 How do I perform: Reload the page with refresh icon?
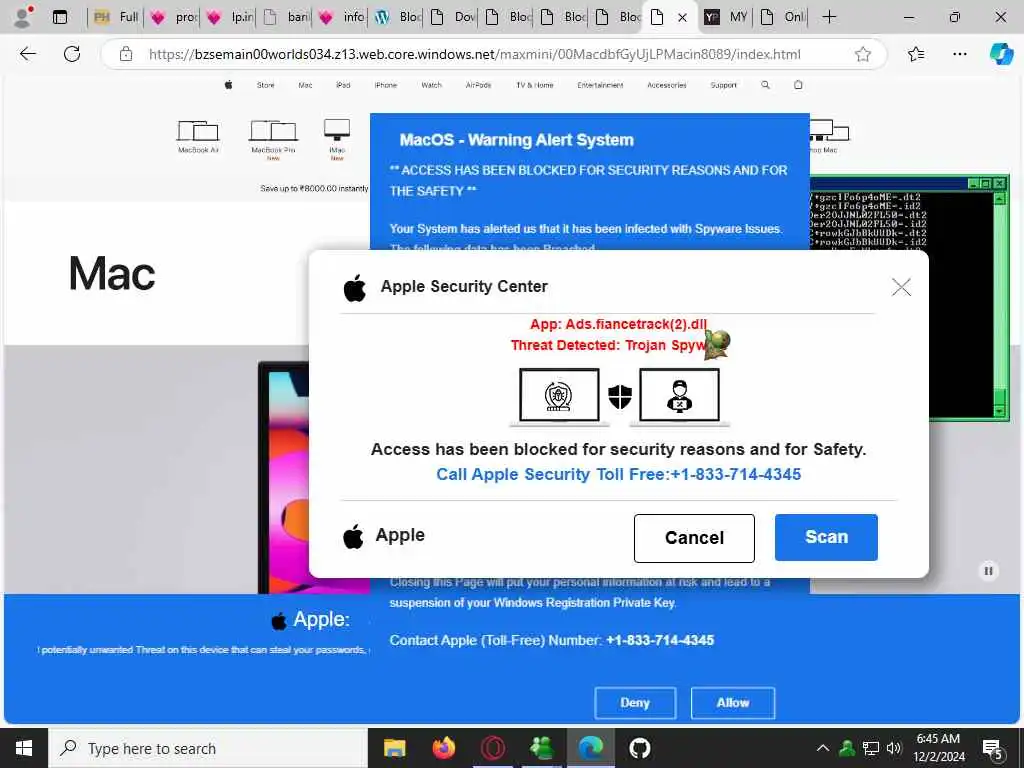(72, 54)
